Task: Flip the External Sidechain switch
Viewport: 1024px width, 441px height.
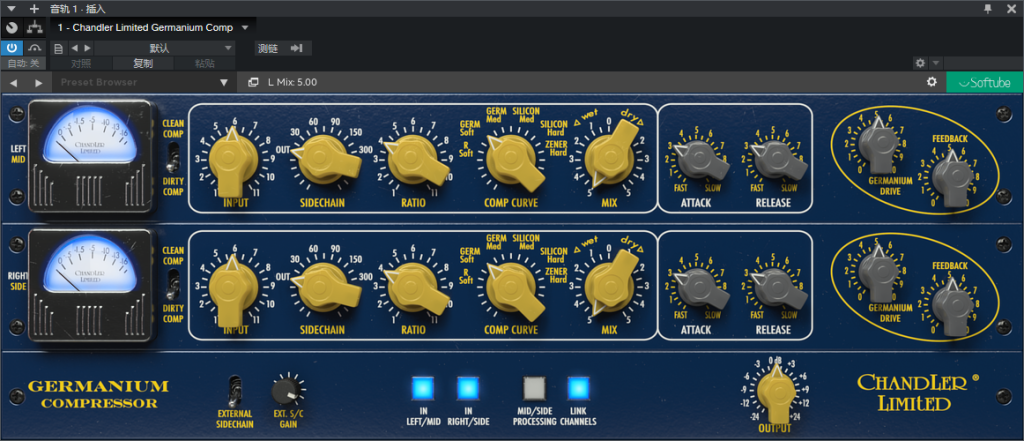Action: coord(234,391)
